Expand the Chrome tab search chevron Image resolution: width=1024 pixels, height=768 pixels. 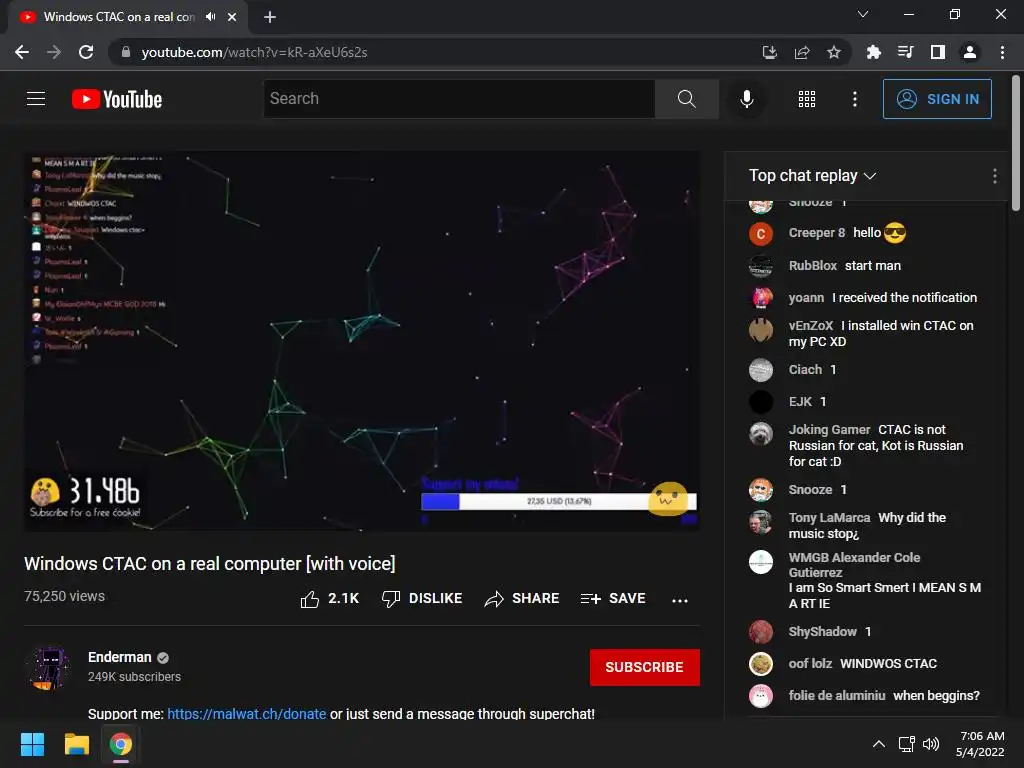(863, 14)
